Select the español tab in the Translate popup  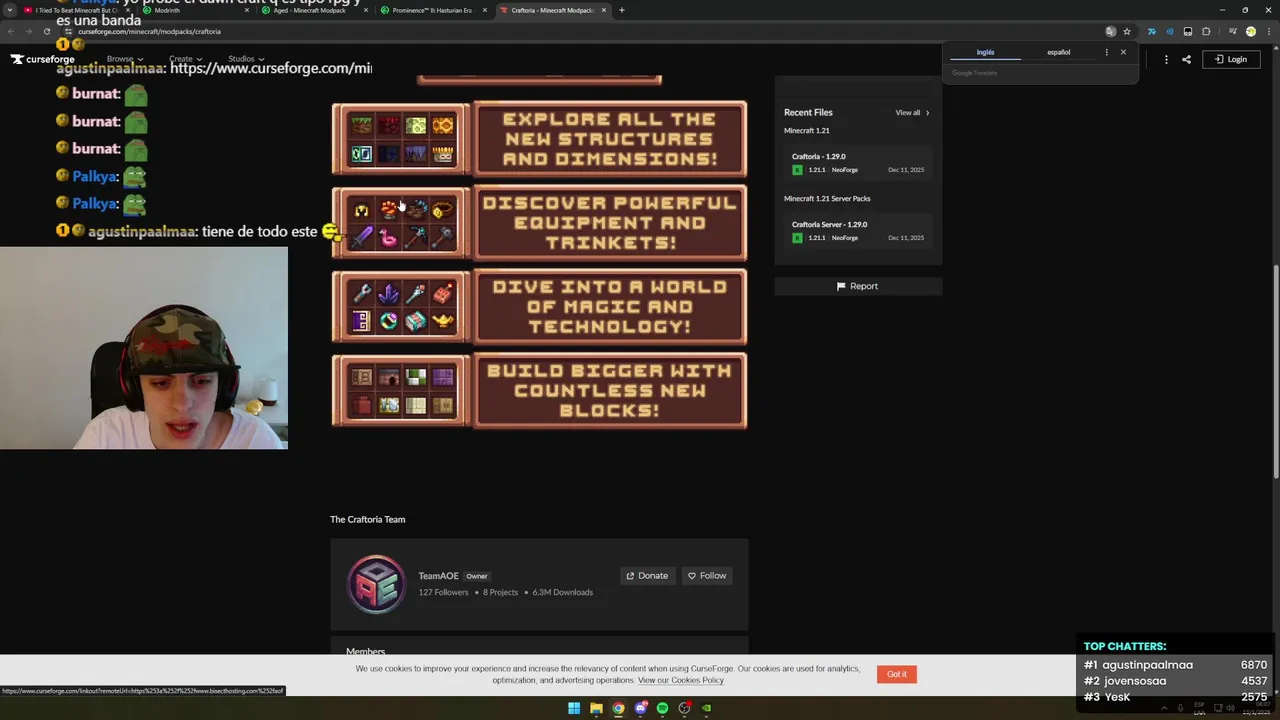pyautogui.click(x=1058, y=52)
